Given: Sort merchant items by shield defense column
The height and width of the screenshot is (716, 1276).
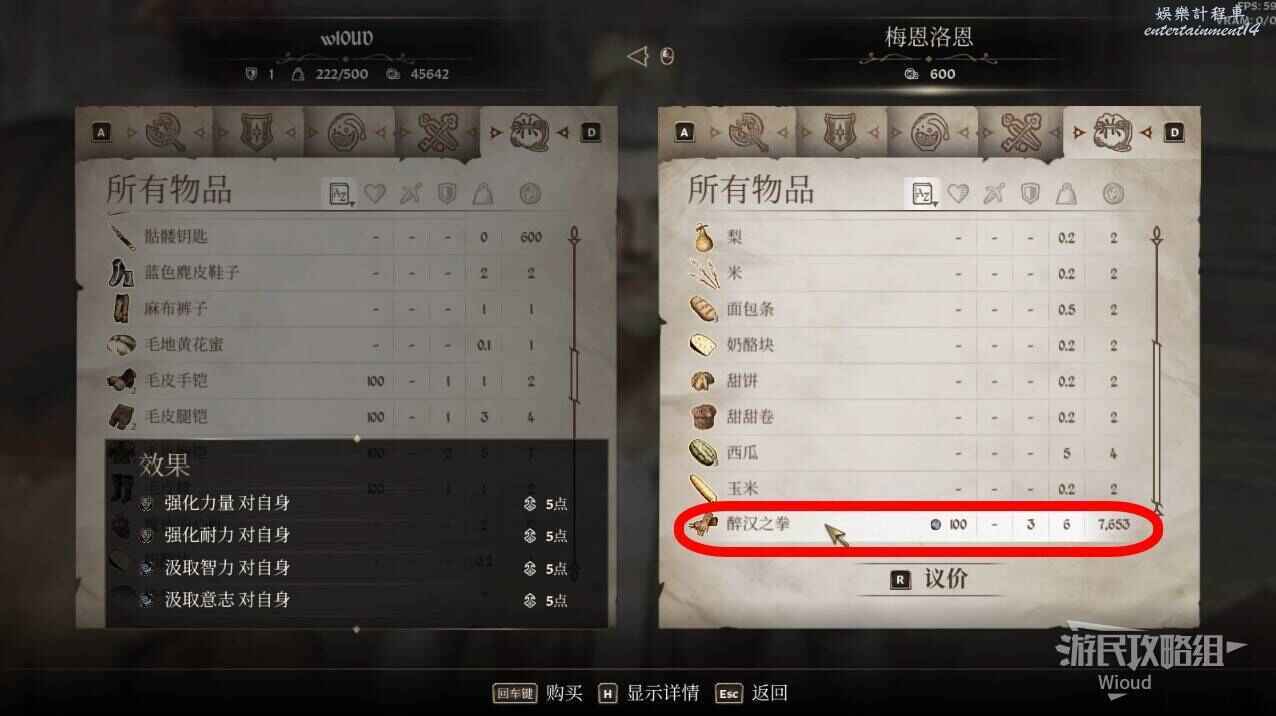Looking at the screenshot, I should [1031, 194].
